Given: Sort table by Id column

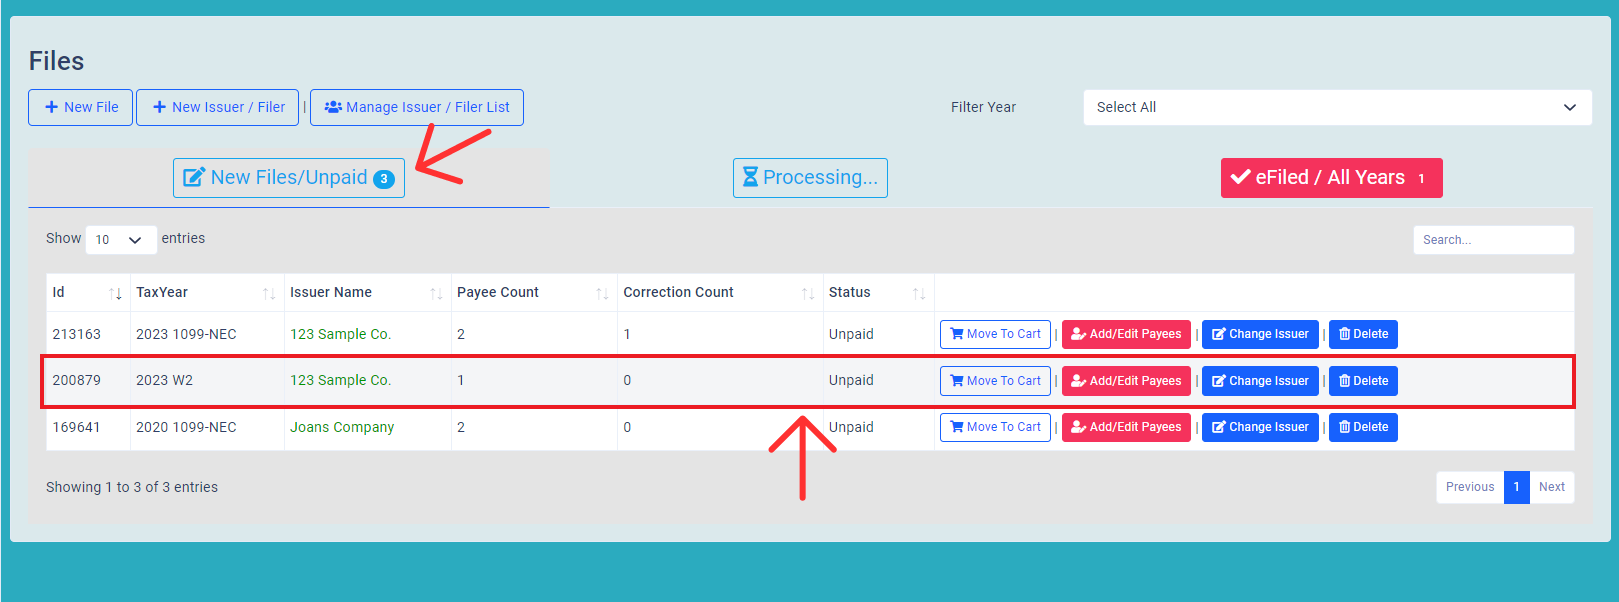Looking at the screenshot, I should [x=88, y=292].
